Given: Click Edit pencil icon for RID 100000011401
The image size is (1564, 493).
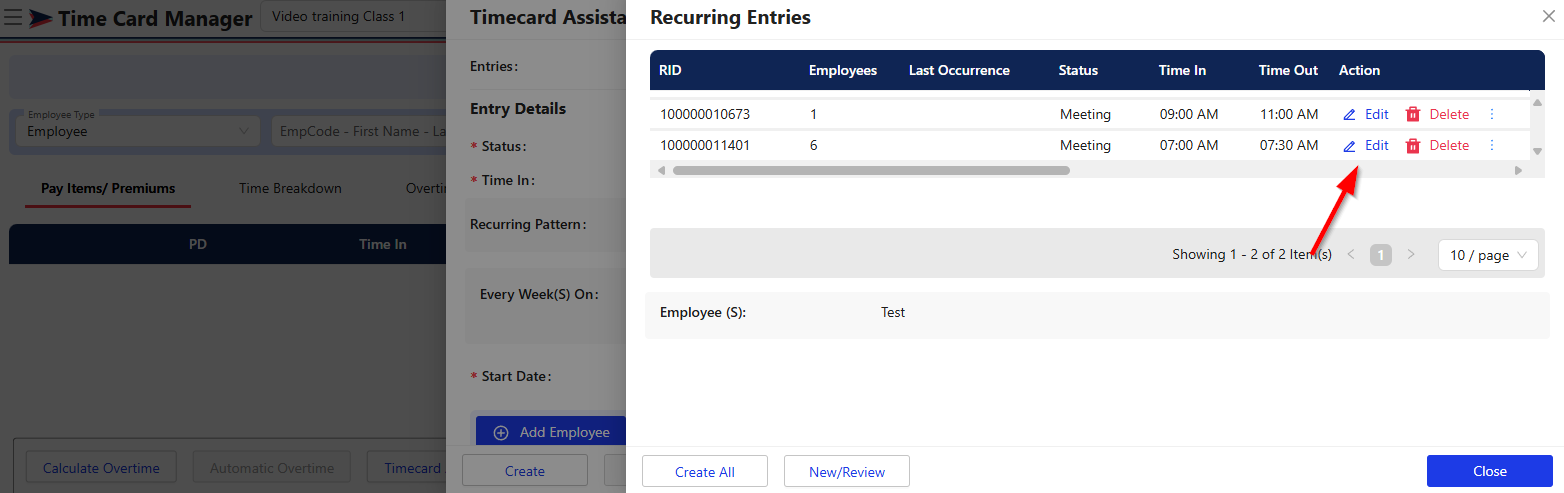Looking at the screenshot, I should pos(1349,146).
